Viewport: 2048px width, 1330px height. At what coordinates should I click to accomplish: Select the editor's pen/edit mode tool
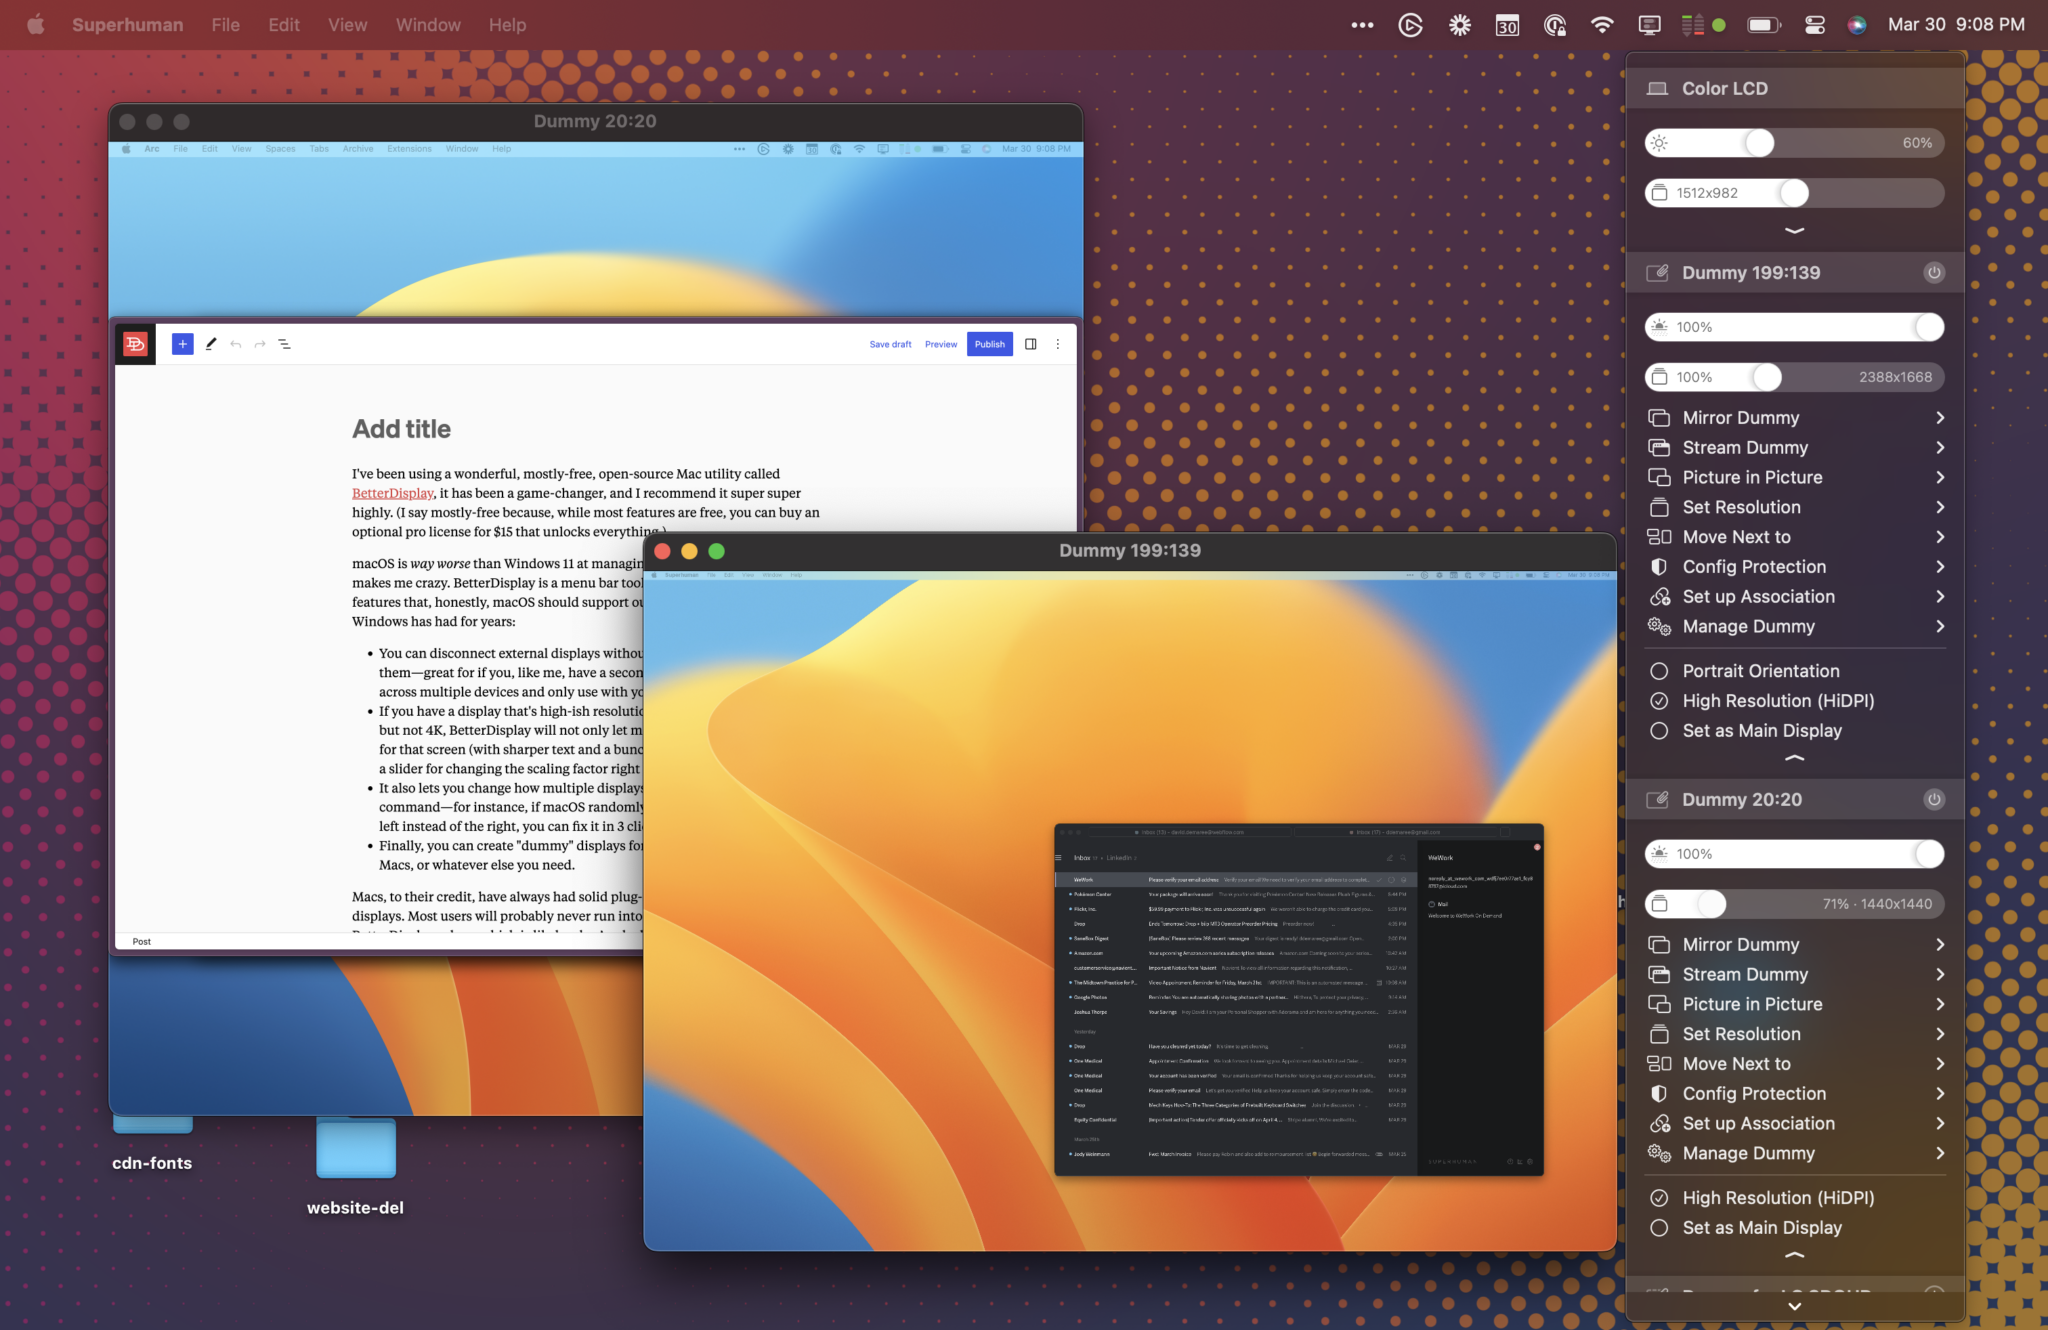(x=211, y=343)
